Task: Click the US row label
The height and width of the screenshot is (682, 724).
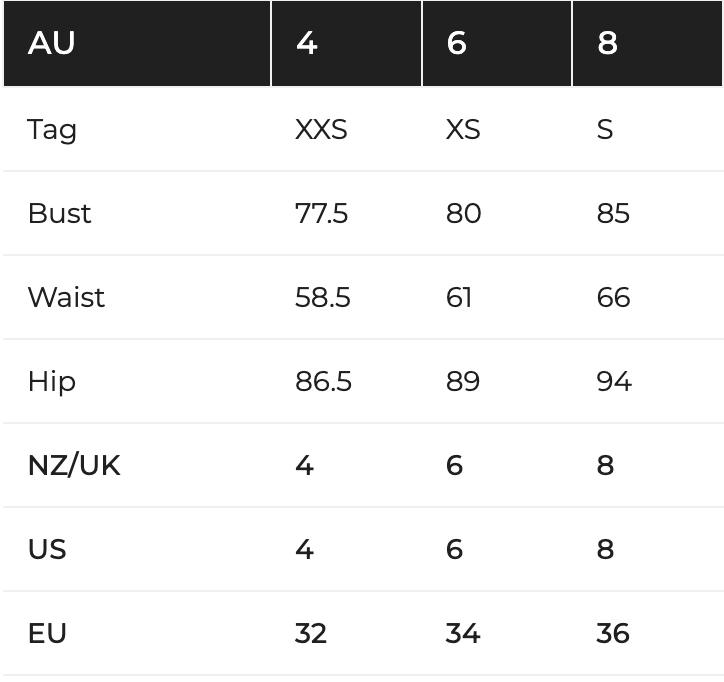Action: pos(47,549)
